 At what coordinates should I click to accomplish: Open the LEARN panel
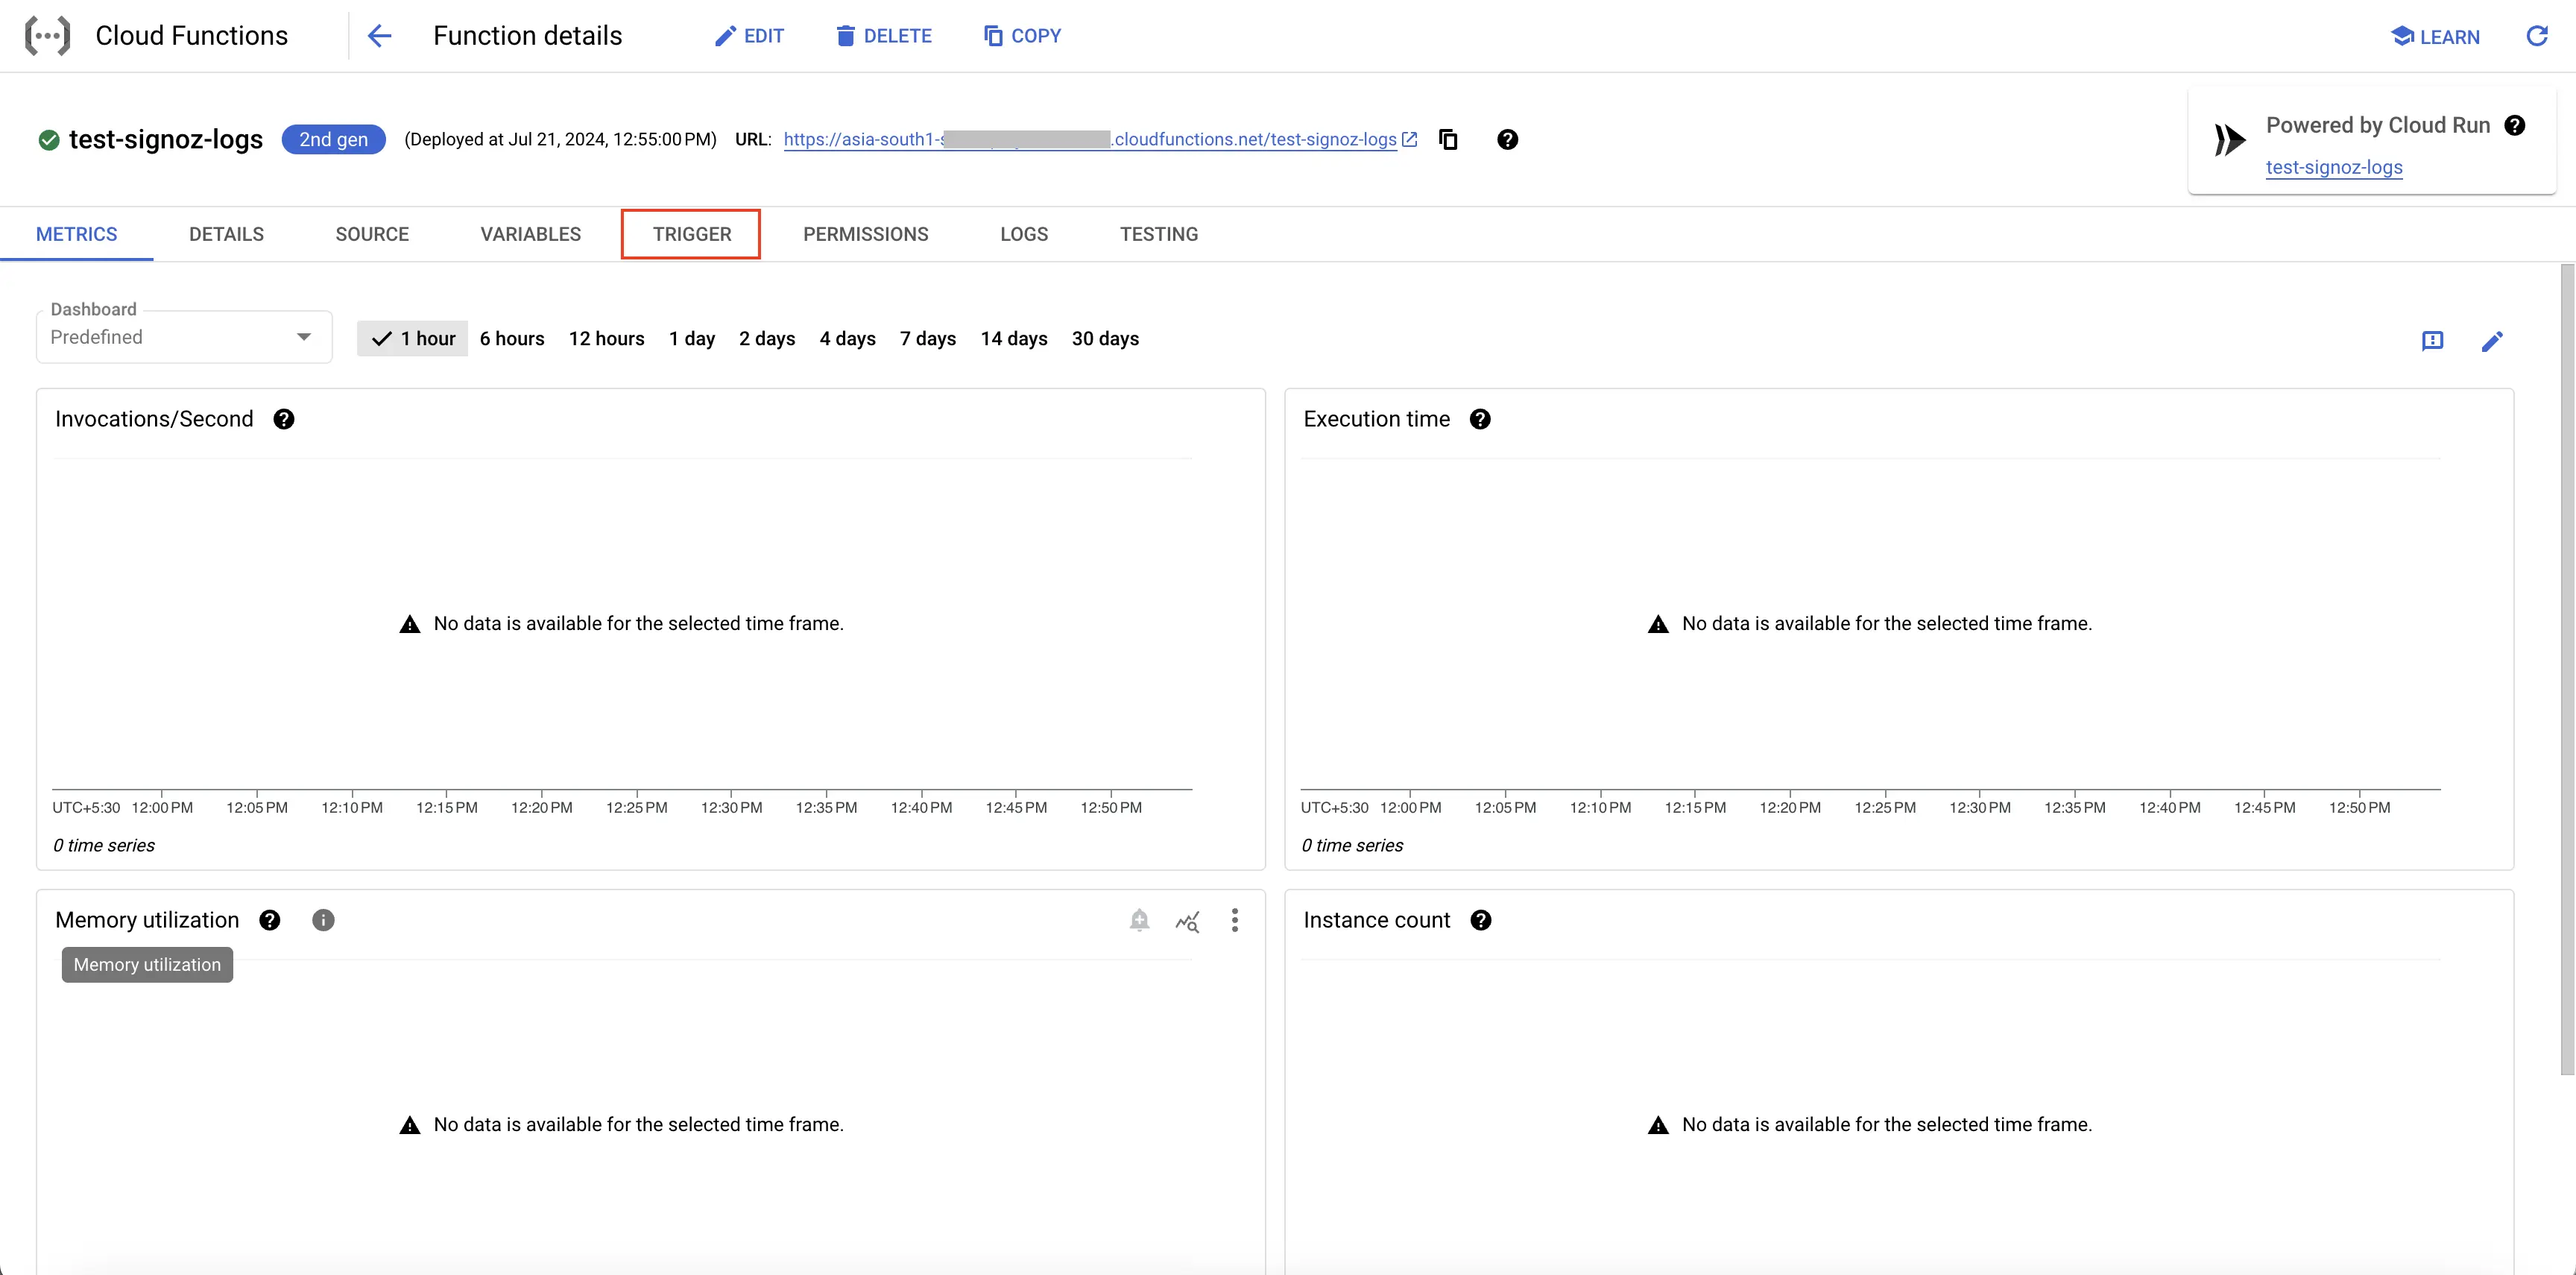[x=2435, y=37]
